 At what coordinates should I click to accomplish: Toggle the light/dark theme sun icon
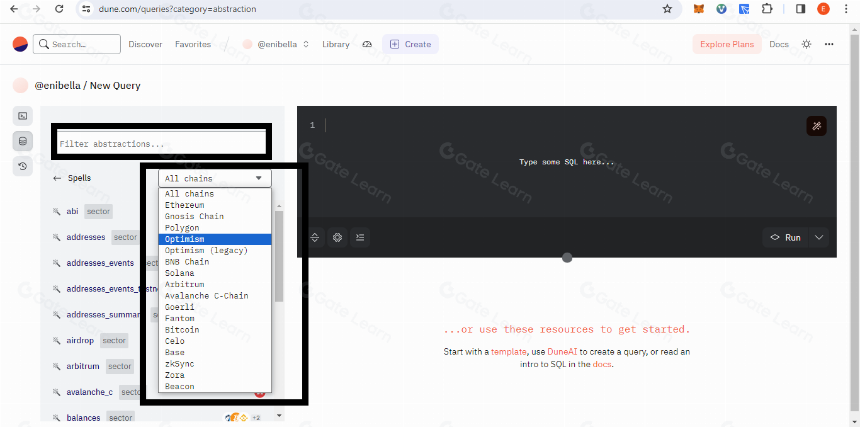806,44
